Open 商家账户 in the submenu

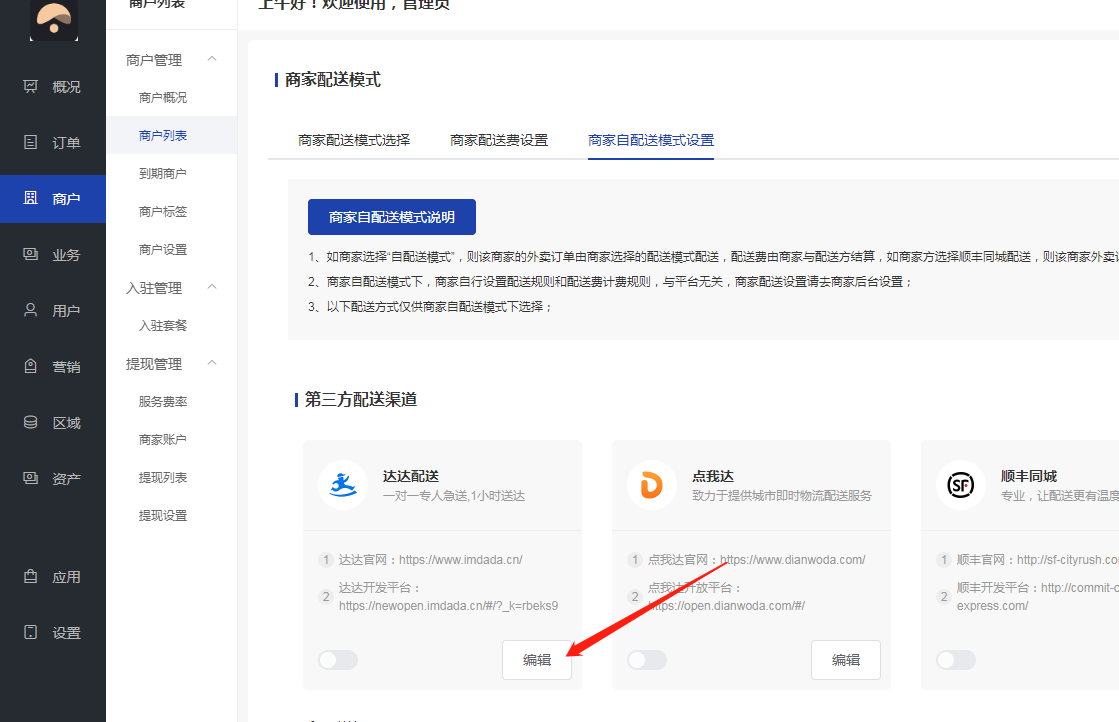click(163, 439)
